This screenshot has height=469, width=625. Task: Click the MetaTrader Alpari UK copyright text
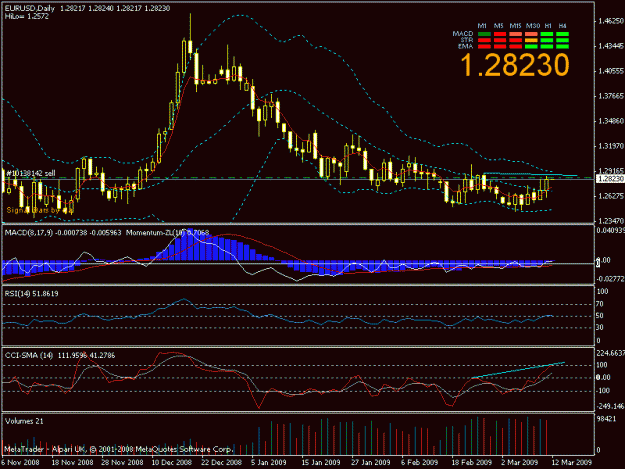click(x=118, y=449)
